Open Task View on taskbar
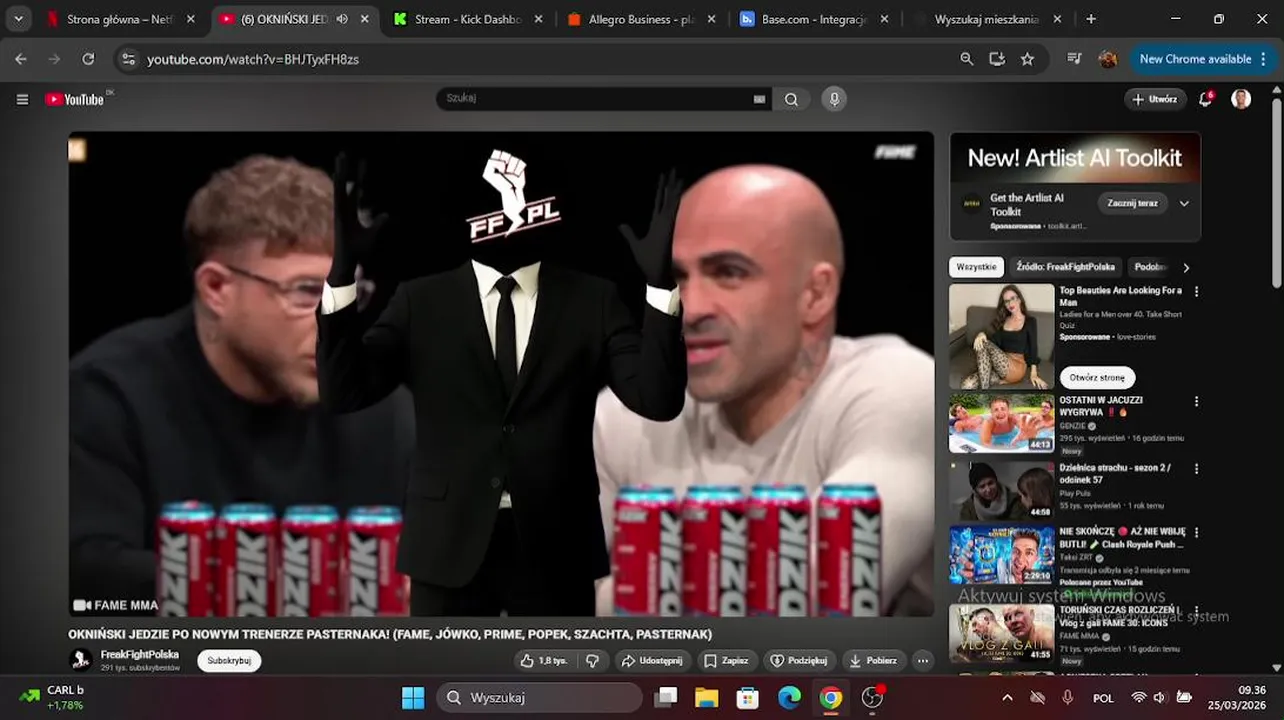The width and height of the screenshot is (1284, 720). click(x=666, y=697)
